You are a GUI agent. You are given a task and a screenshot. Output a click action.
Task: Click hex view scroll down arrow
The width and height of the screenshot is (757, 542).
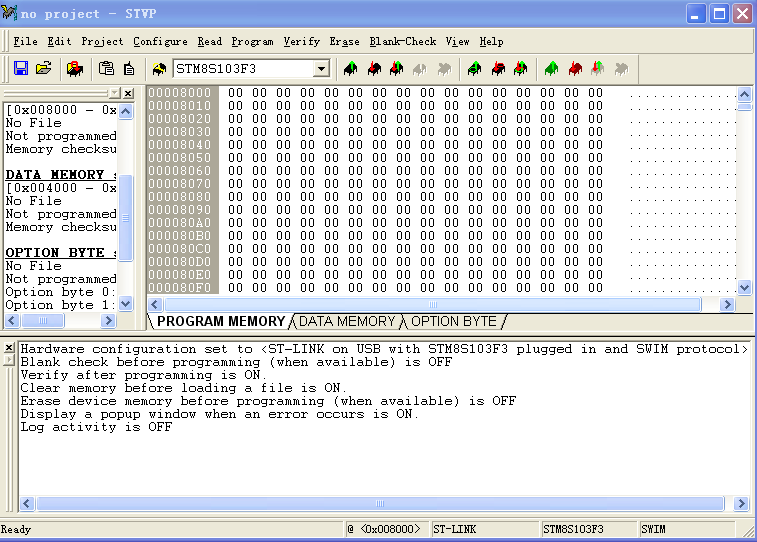point(744,287)
